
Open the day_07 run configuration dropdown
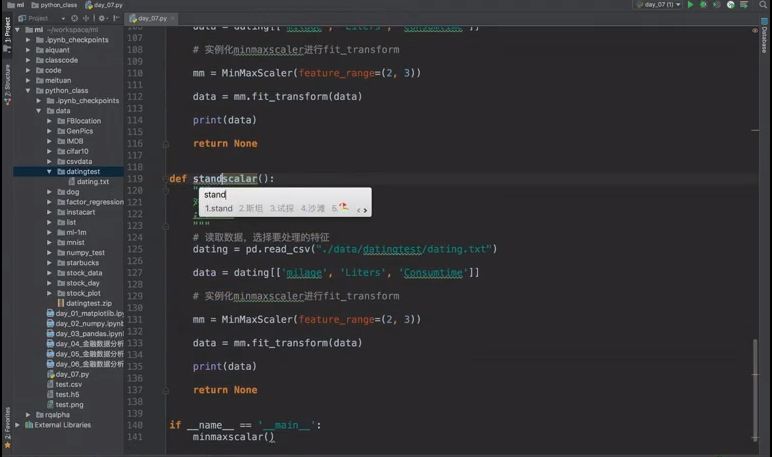659,5
